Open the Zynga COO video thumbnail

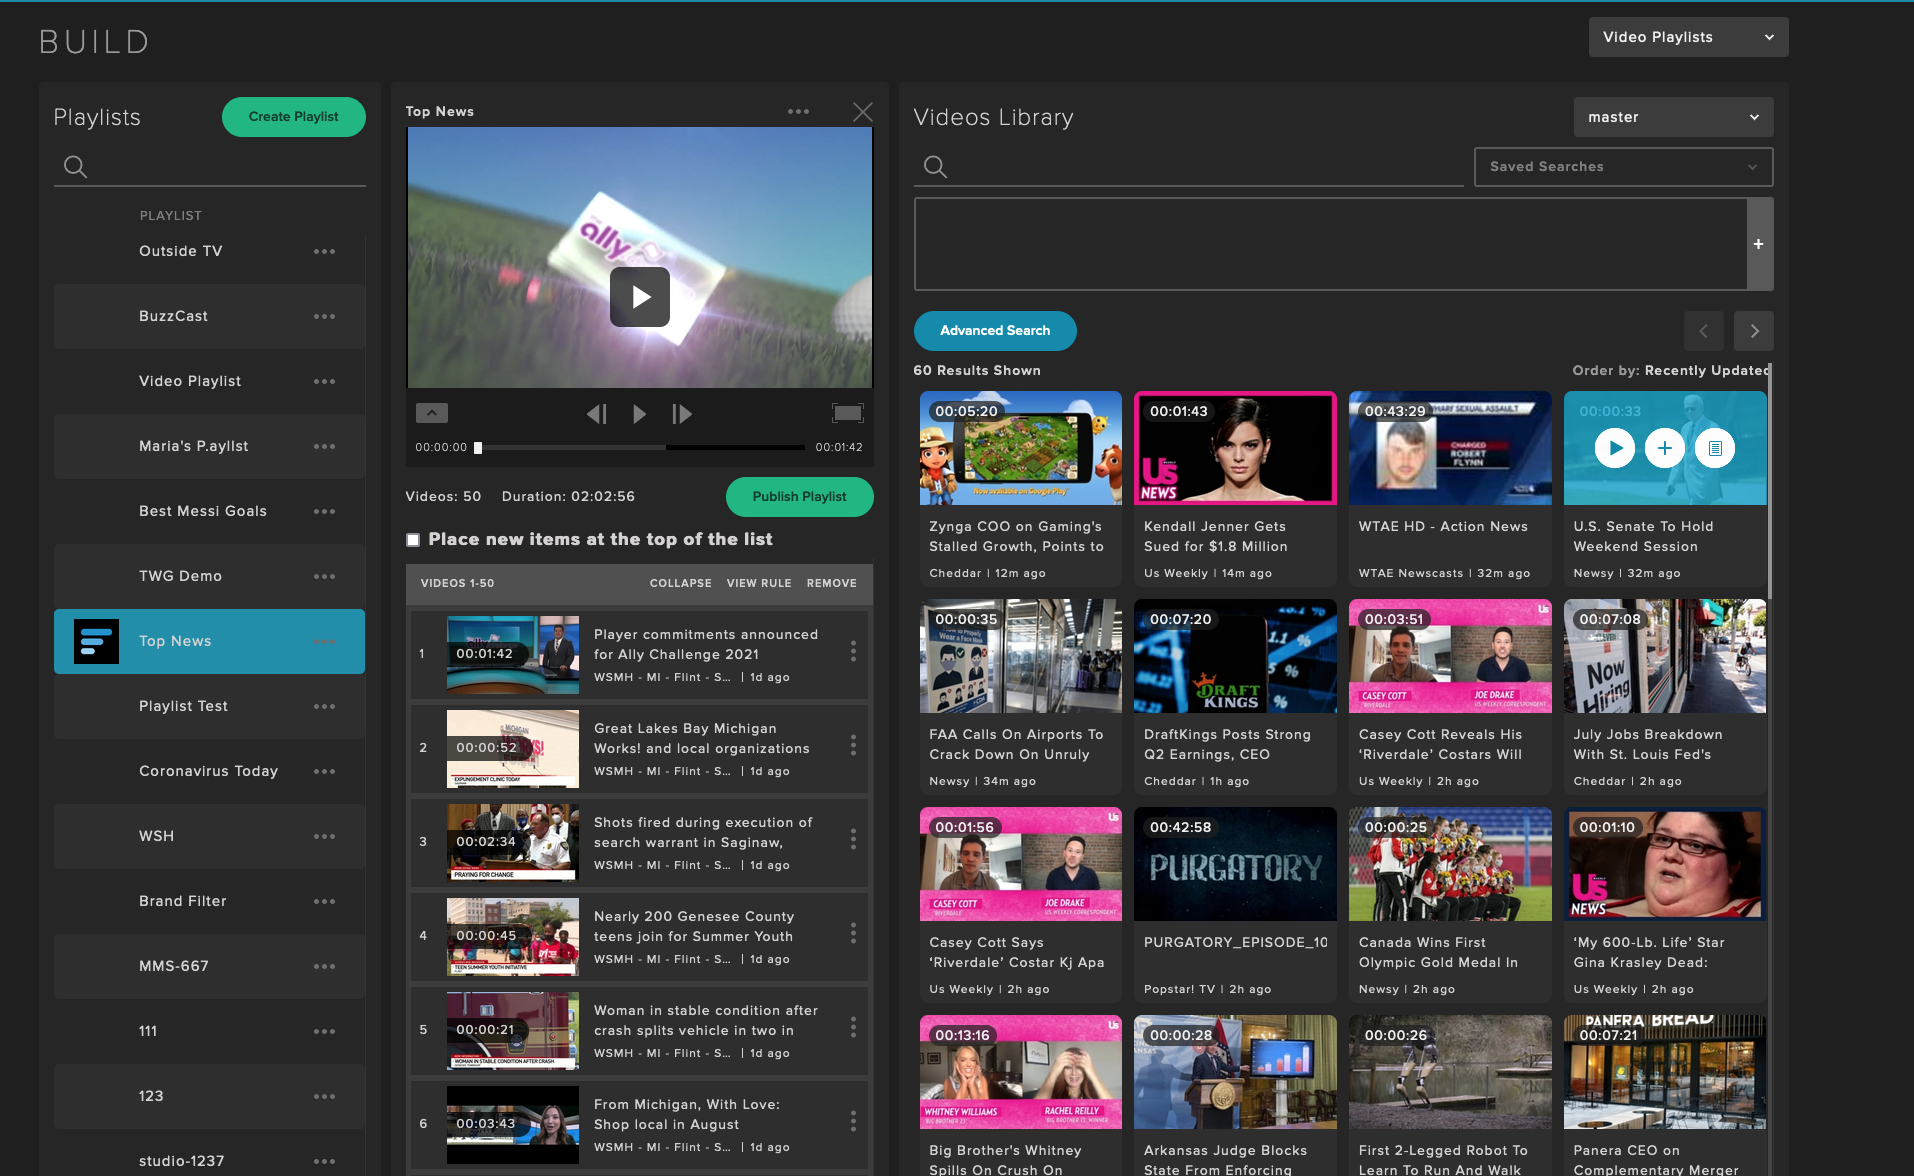[1020, 448]
